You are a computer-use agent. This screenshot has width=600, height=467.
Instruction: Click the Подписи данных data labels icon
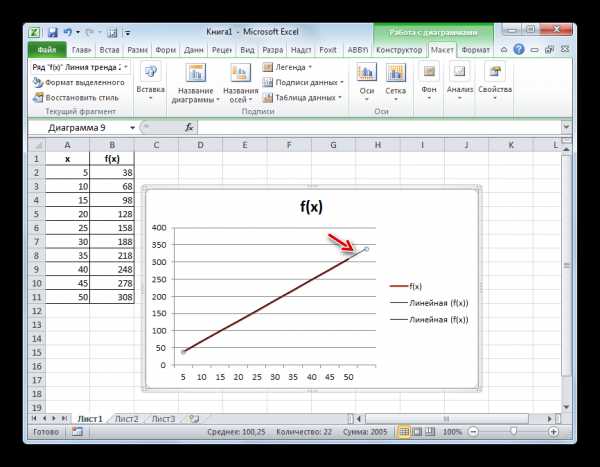pyautogui.click(x=267, y=82)
